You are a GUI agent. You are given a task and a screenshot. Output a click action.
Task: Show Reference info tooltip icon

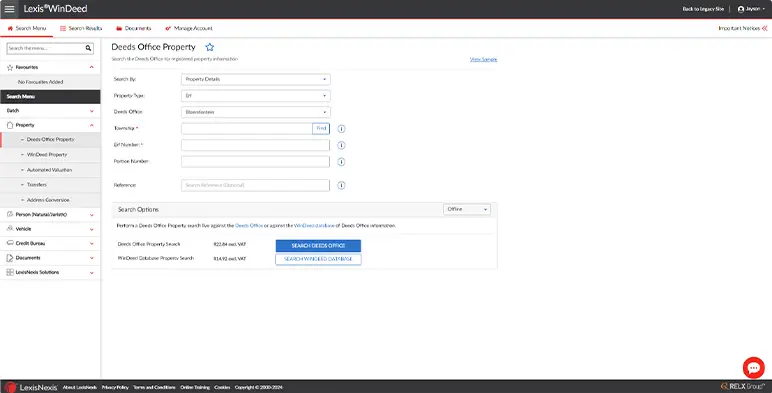341,186
